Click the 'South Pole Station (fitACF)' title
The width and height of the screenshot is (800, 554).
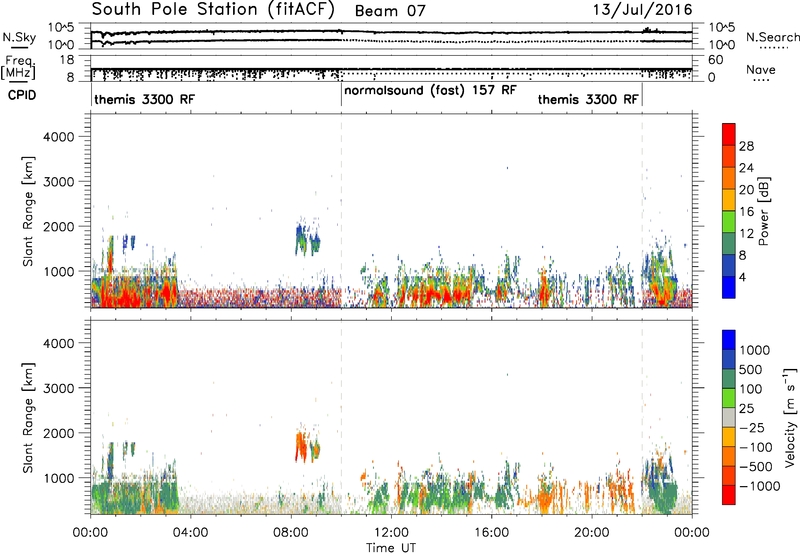[213, 10]
